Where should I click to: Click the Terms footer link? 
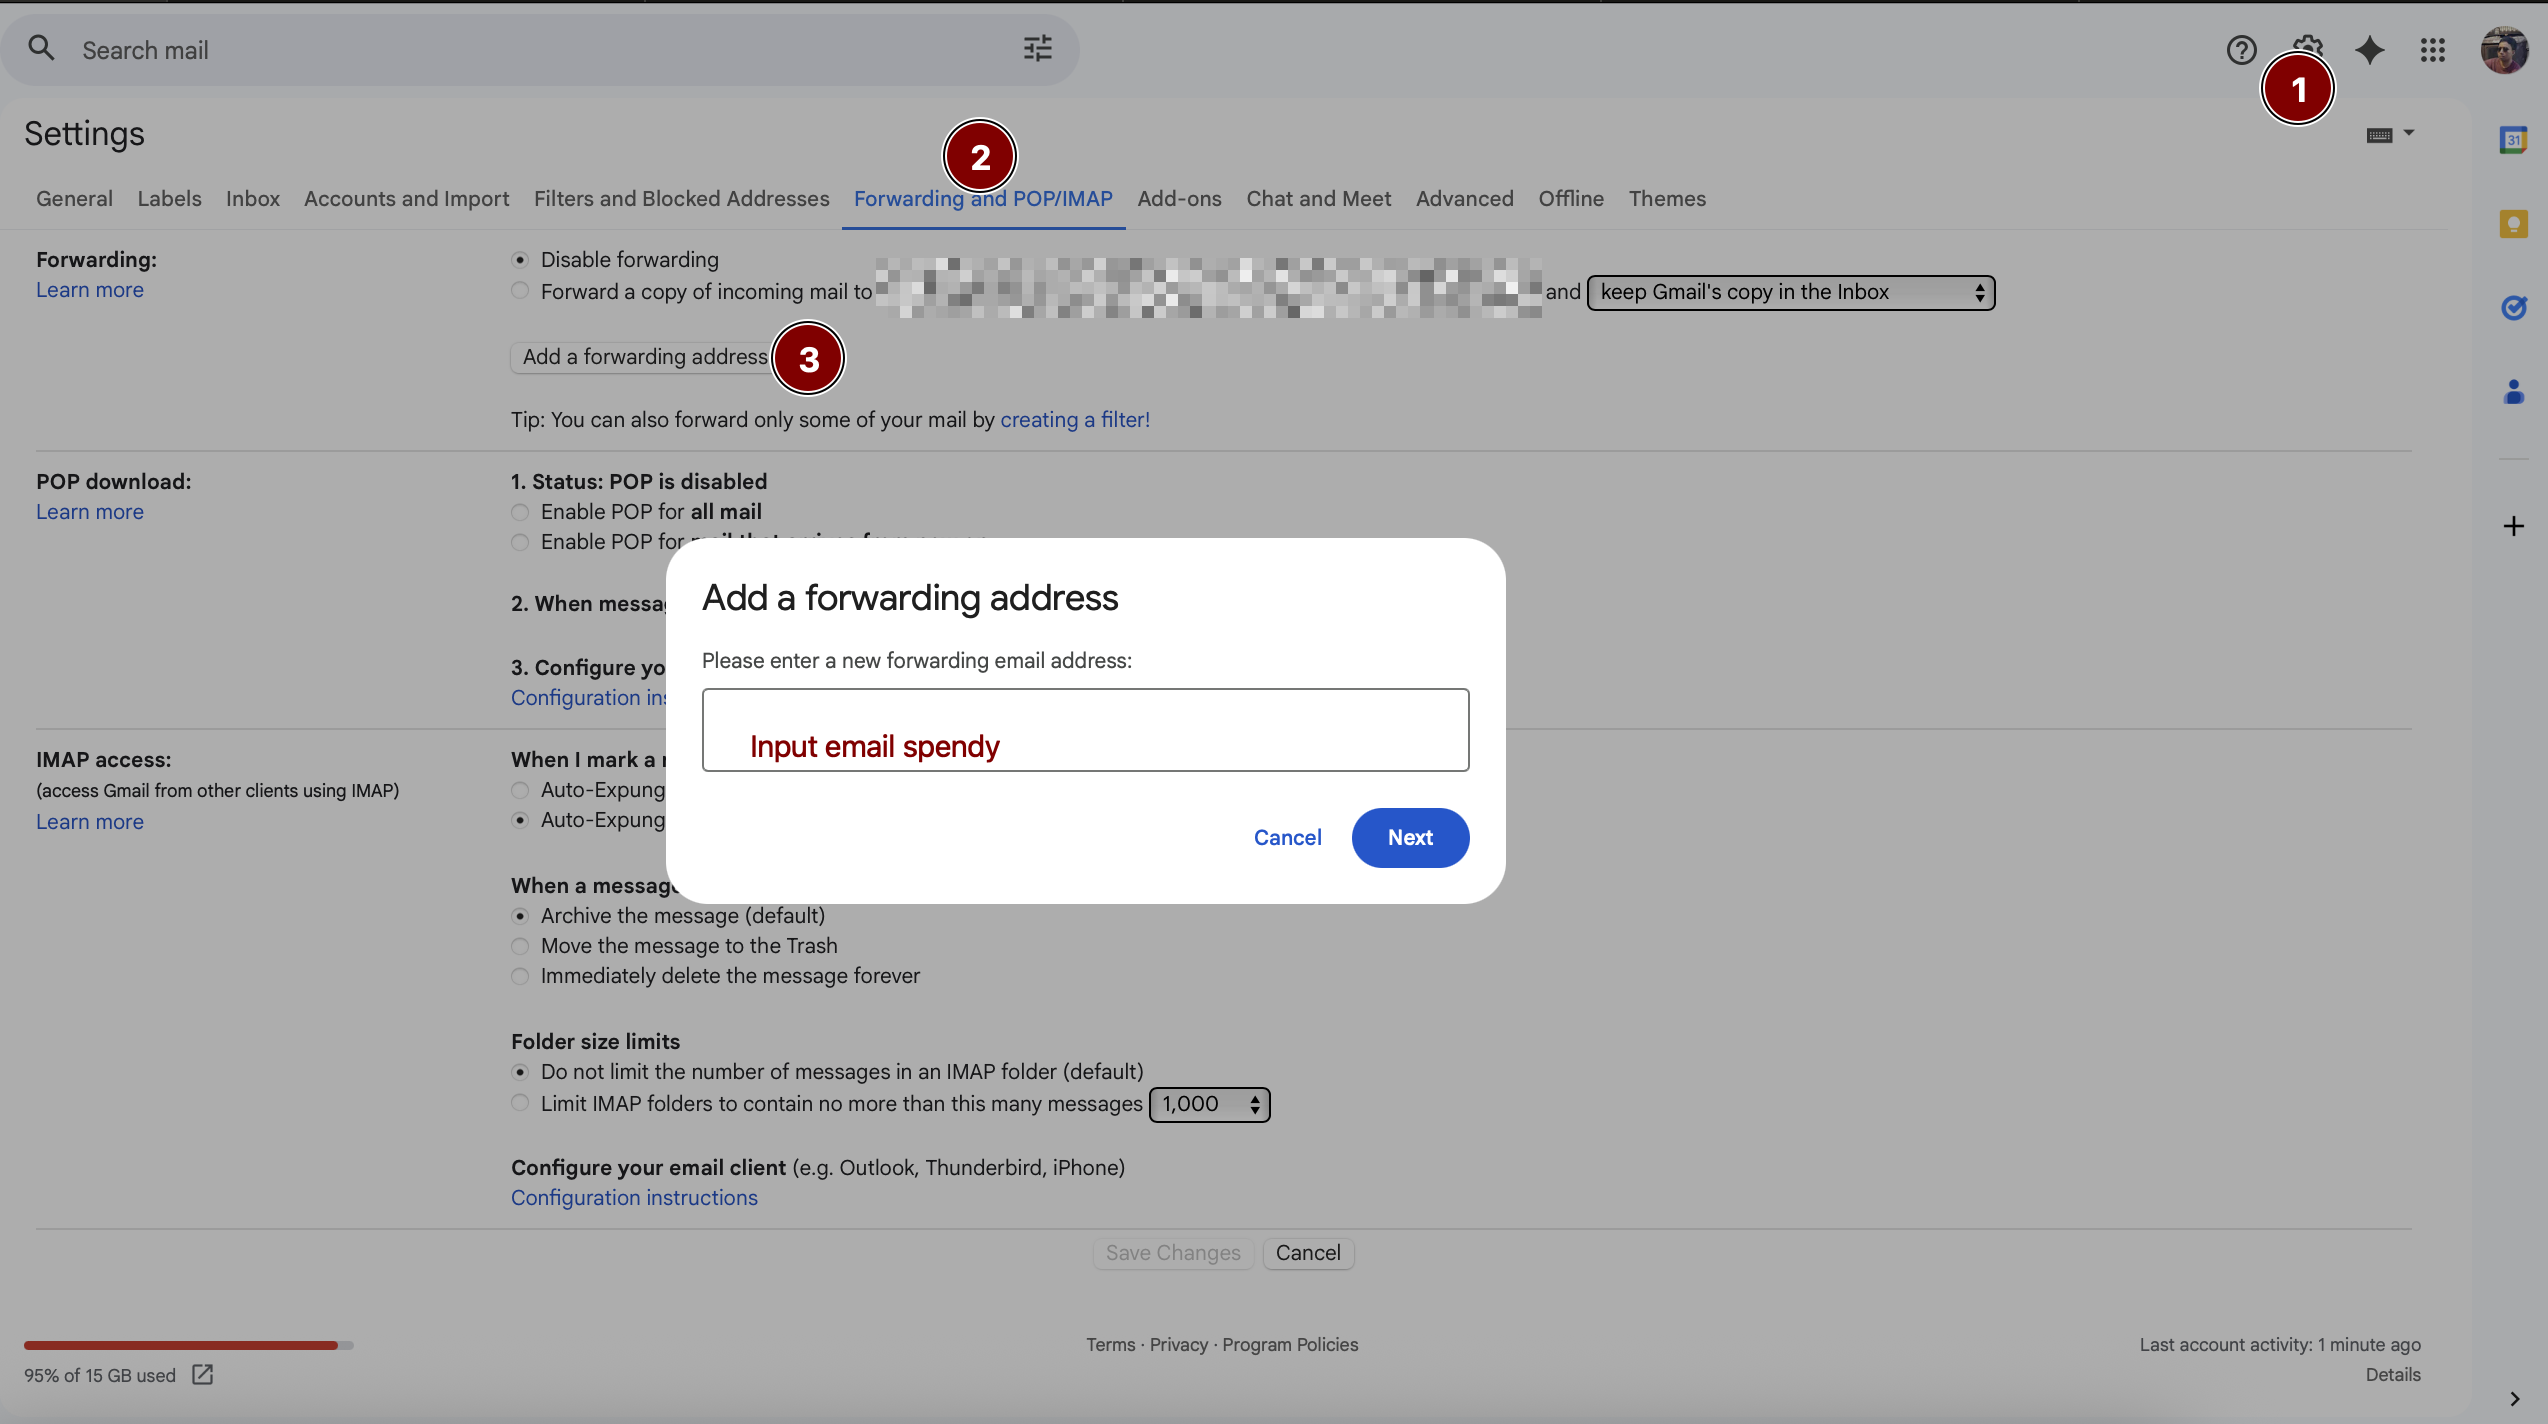pos(1111,1345)
